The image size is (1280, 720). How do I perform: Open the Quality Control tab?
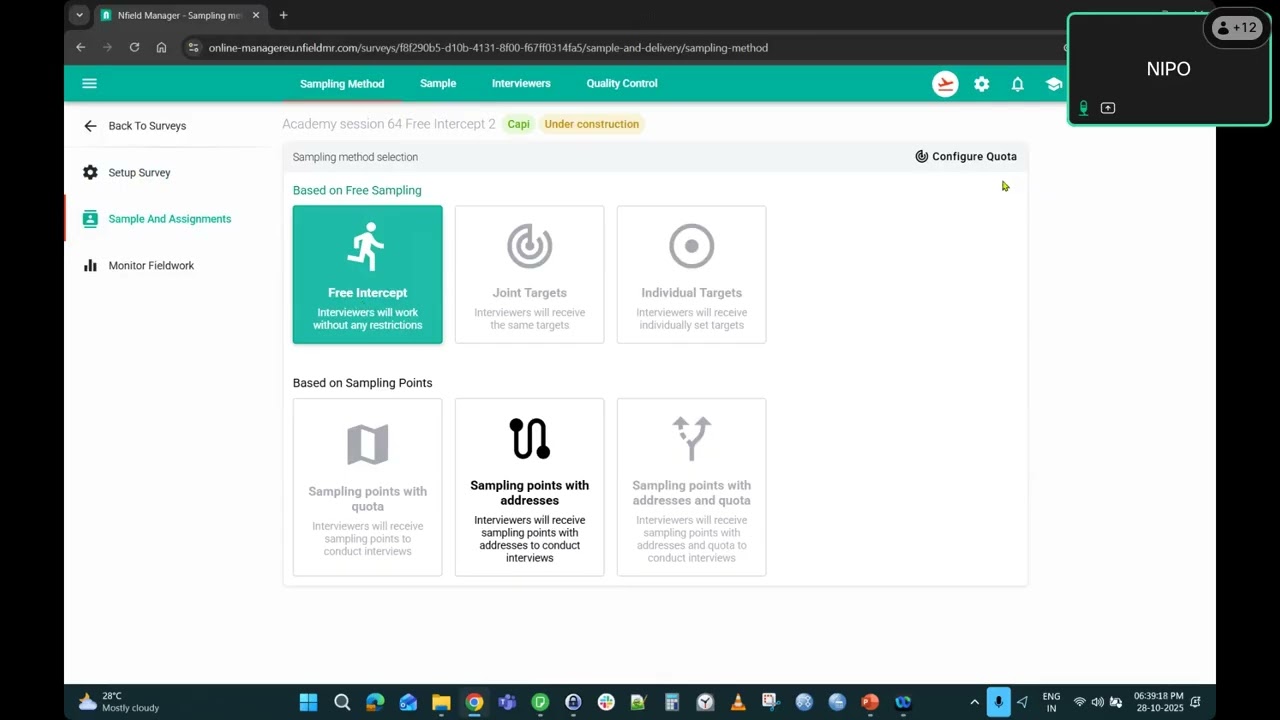click(x=621, y=84)
